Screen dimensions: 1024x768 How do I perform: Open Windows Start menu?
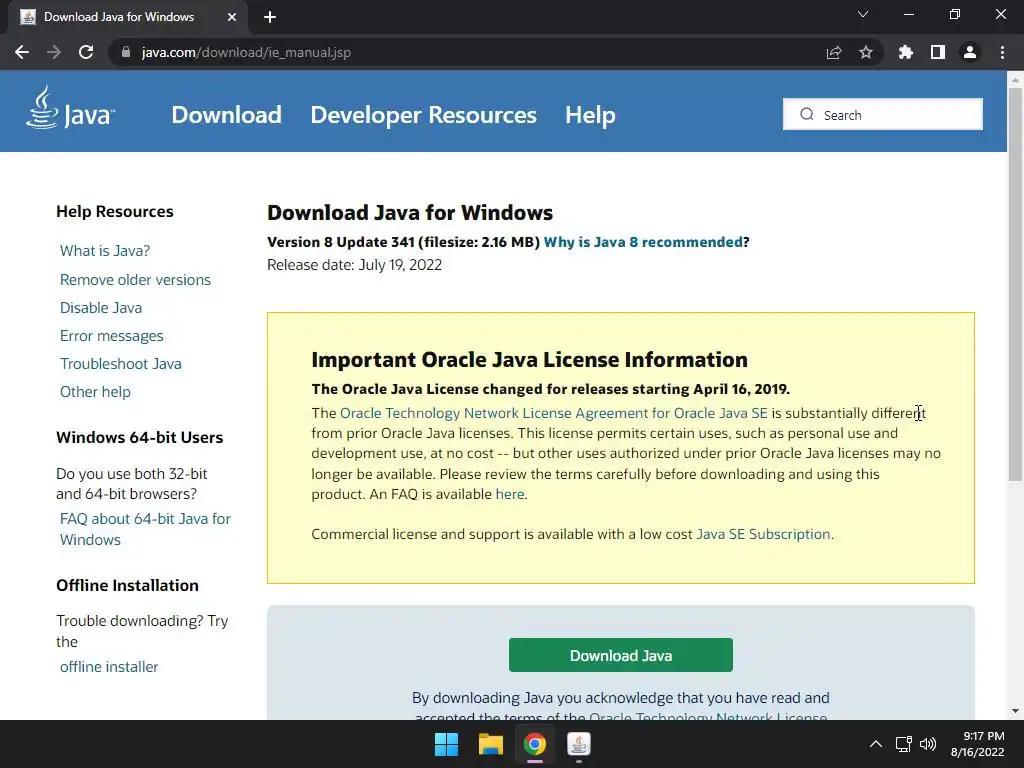447,744
